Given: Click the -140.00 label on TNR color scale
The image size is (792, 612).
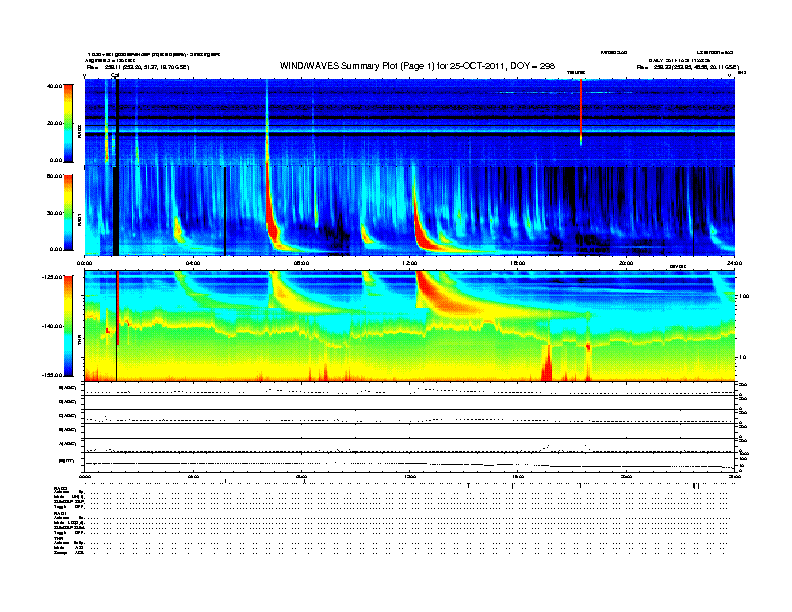Looking at the screenshot, I should coord(53,326).
